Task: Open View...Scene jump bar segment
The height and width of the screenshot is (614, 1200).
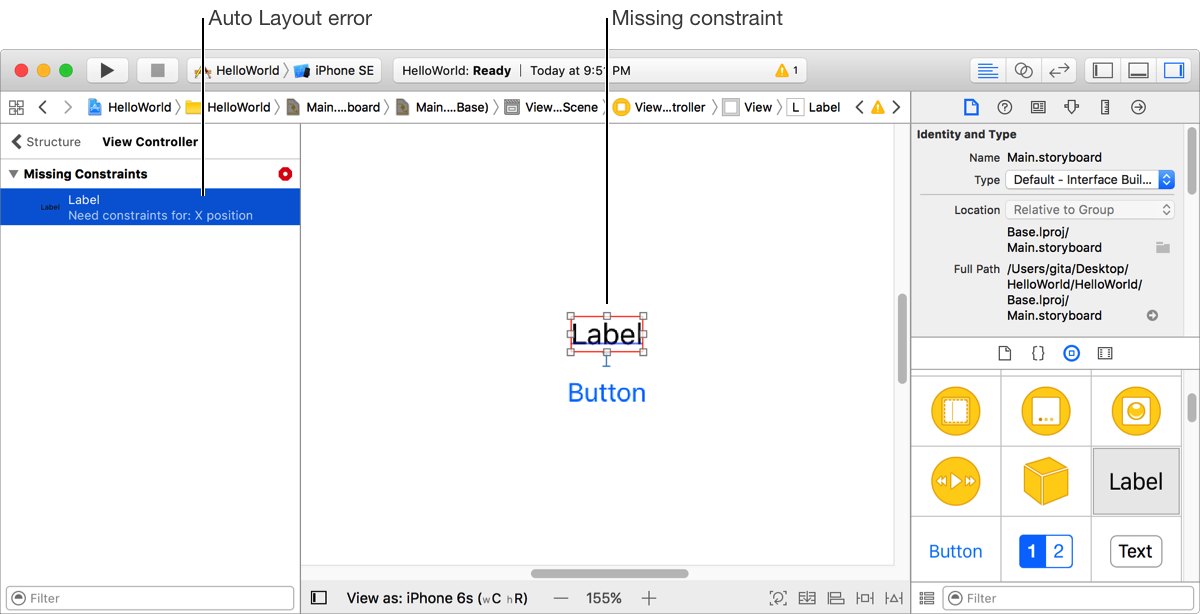Action: tap(551, 107)
